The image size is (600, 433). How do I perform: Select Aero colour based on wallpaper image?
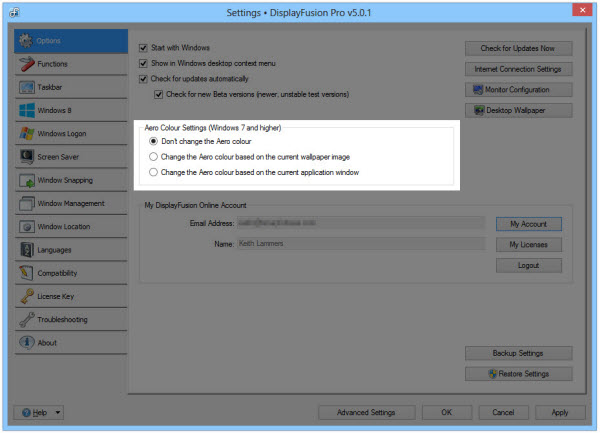coord(153,157)
